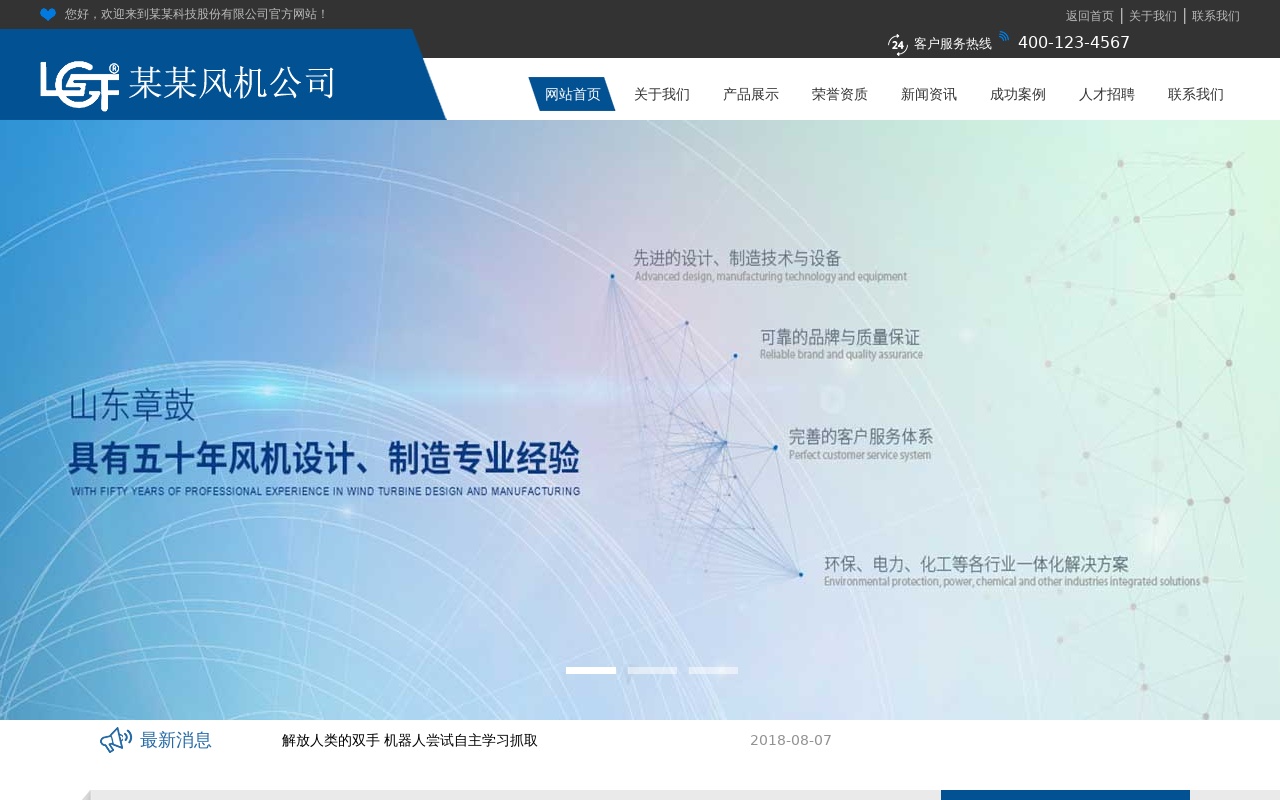This screenshot has width=1280, height=800.
Task: Click the LCSF company logo
Action: [x=80, y=86]
